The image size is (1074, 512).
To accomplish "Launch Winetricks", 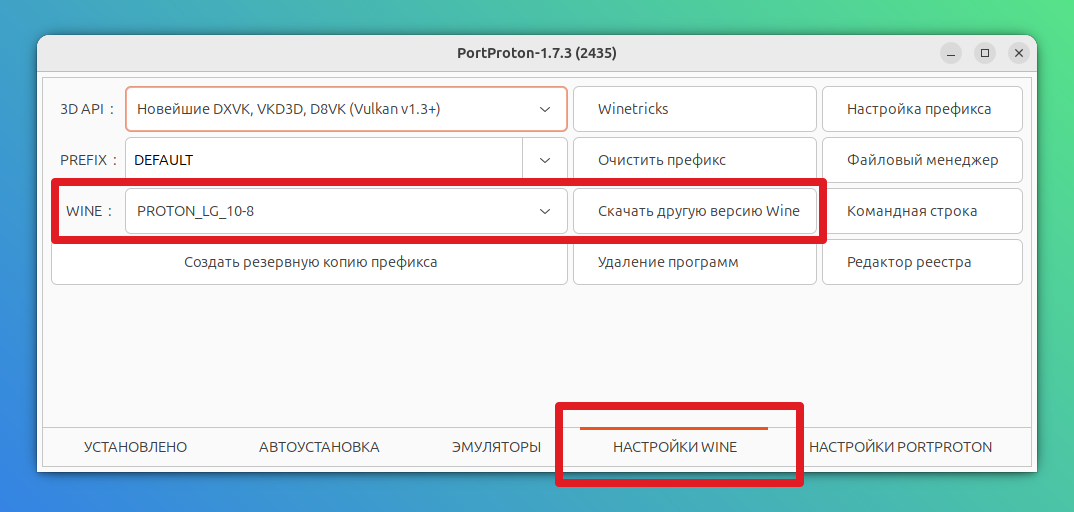I will pyautogui.click(x=695, y=109).
